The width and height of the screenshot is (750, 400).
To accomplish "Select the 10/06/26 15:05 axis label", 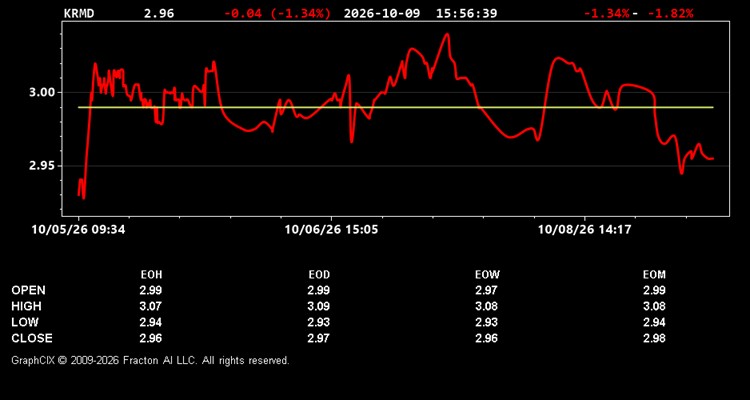I will [331, 230].
